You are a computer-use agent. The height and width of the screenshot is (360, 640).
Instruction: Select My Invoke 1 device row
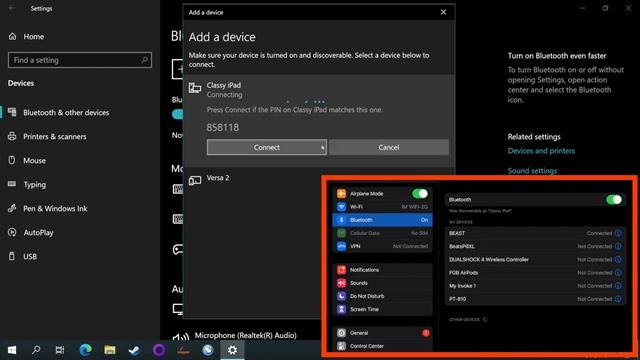point(535,286)
